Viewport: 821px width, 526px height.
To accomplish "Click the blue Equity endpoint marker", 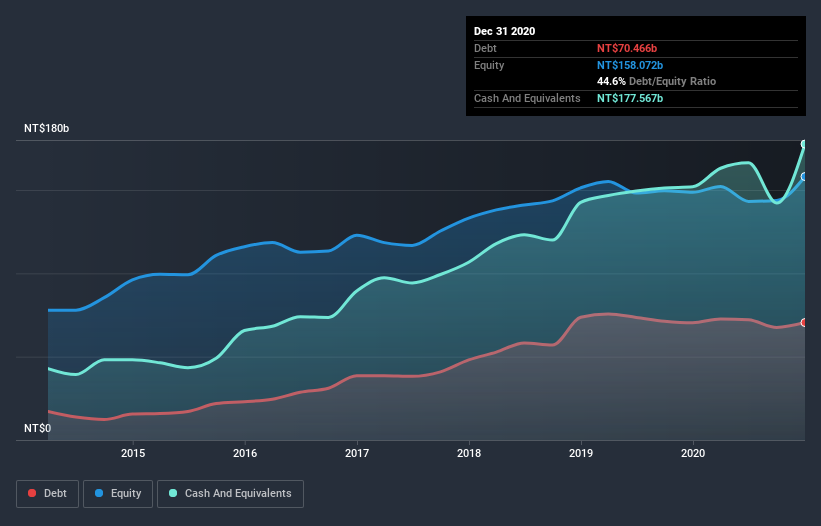I will tap(804, 177).
